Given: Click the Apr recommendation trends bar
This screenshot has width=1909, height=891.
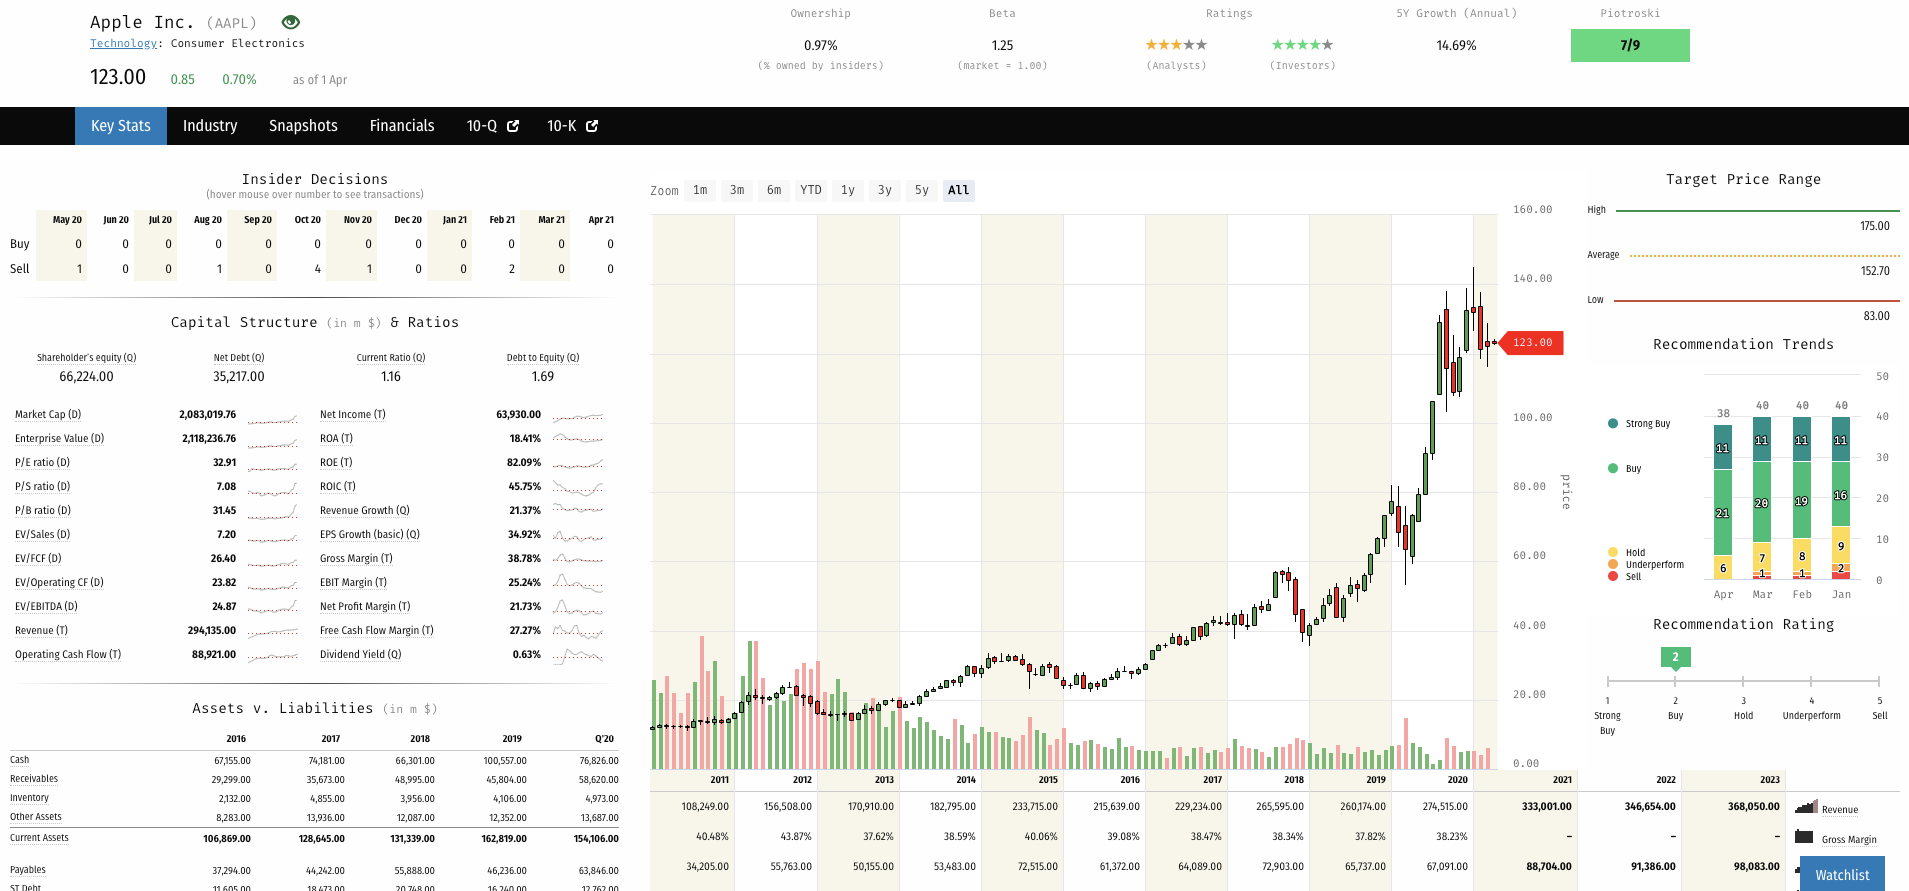Looking at the screenshot, I should point(1723,501).
